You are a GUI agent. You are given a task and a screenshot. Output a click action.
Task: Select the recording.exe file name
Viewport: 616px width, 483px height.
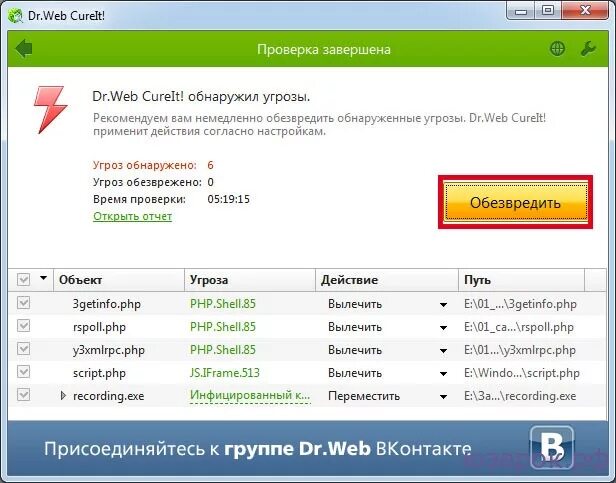tap(108, 396)
